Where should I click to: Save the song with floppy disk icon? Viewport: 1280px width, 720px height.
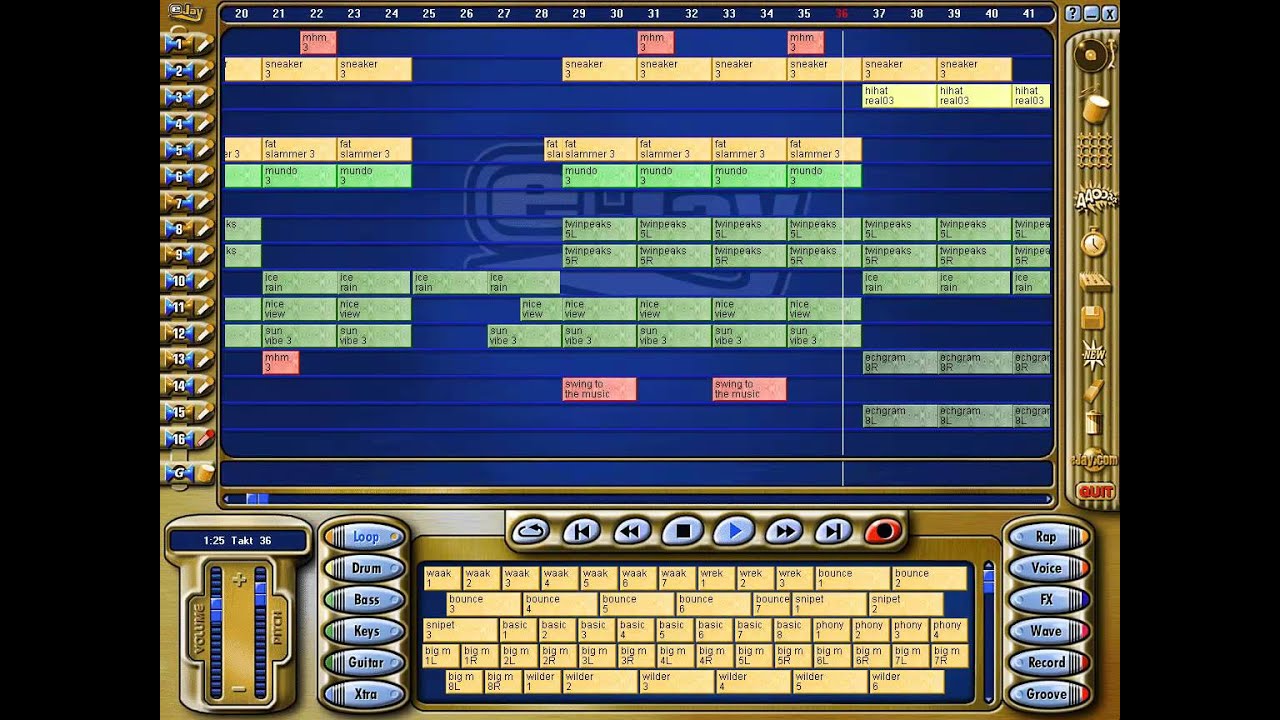point(1092,317)
